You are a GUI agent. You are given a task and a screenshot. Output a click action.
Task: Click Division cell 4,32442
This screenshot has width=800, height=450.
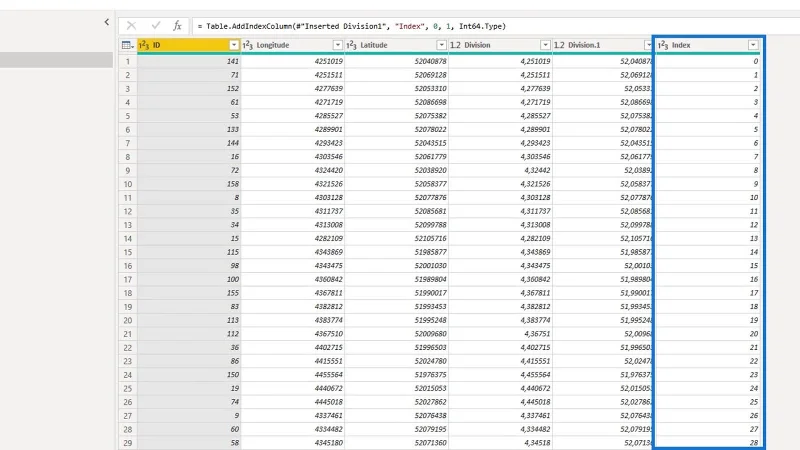click(500, 170)
